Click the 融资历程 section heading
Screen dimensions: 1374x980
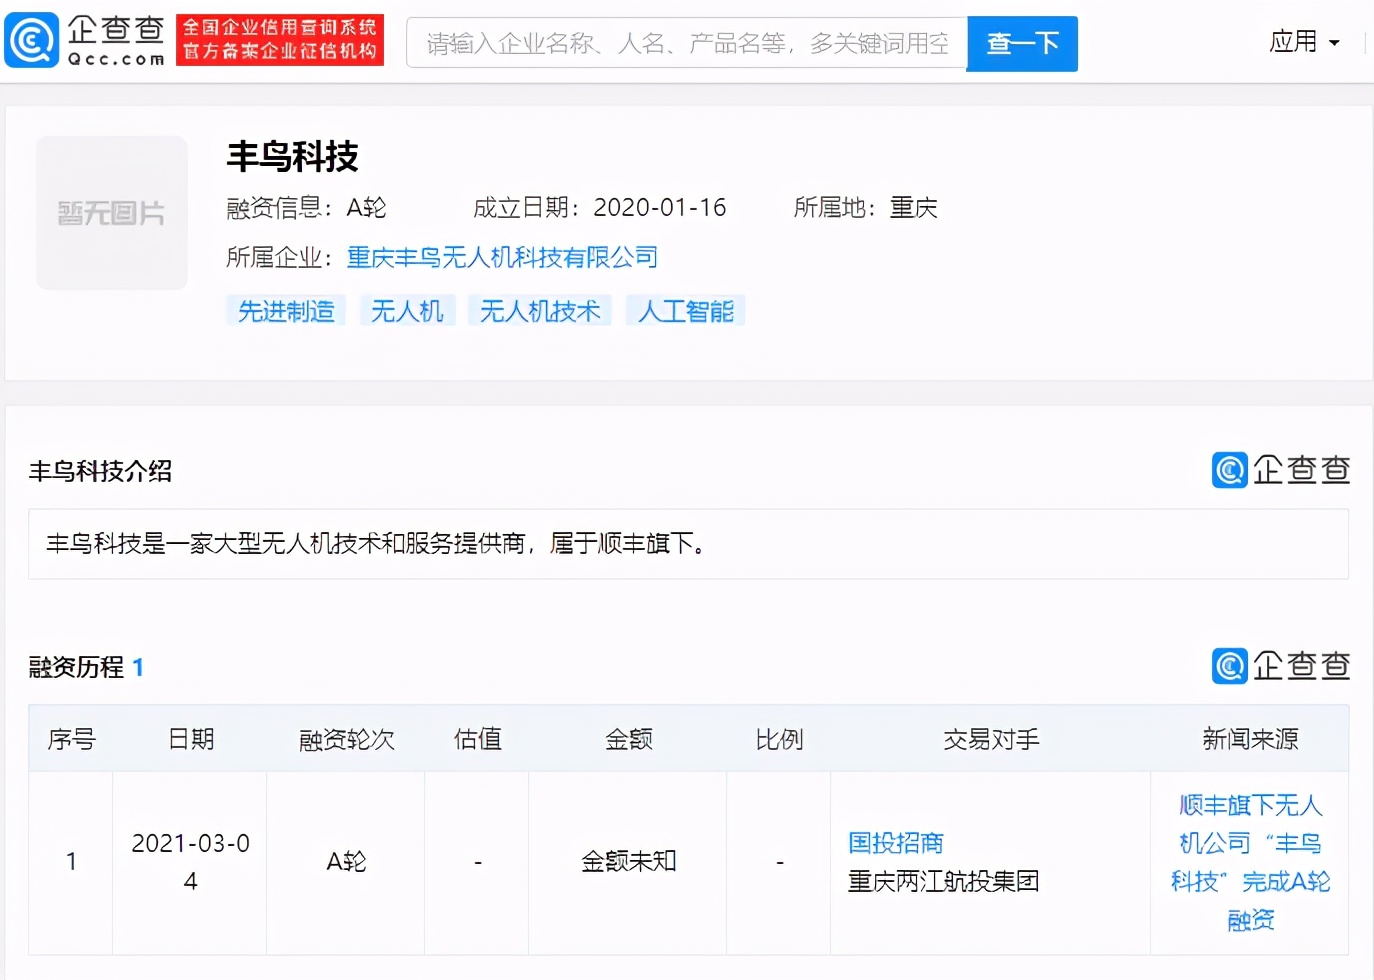click(x=86, y=667)
